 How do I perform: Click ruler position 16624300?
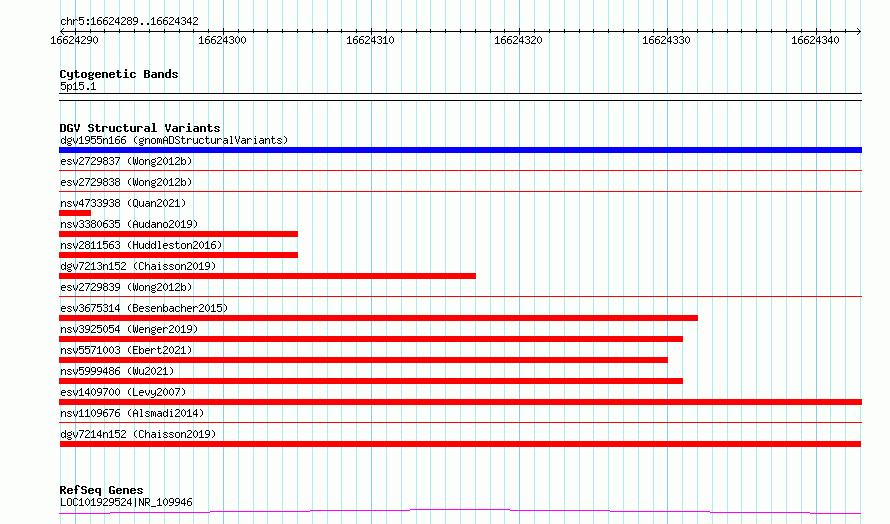tap(222, 40)
